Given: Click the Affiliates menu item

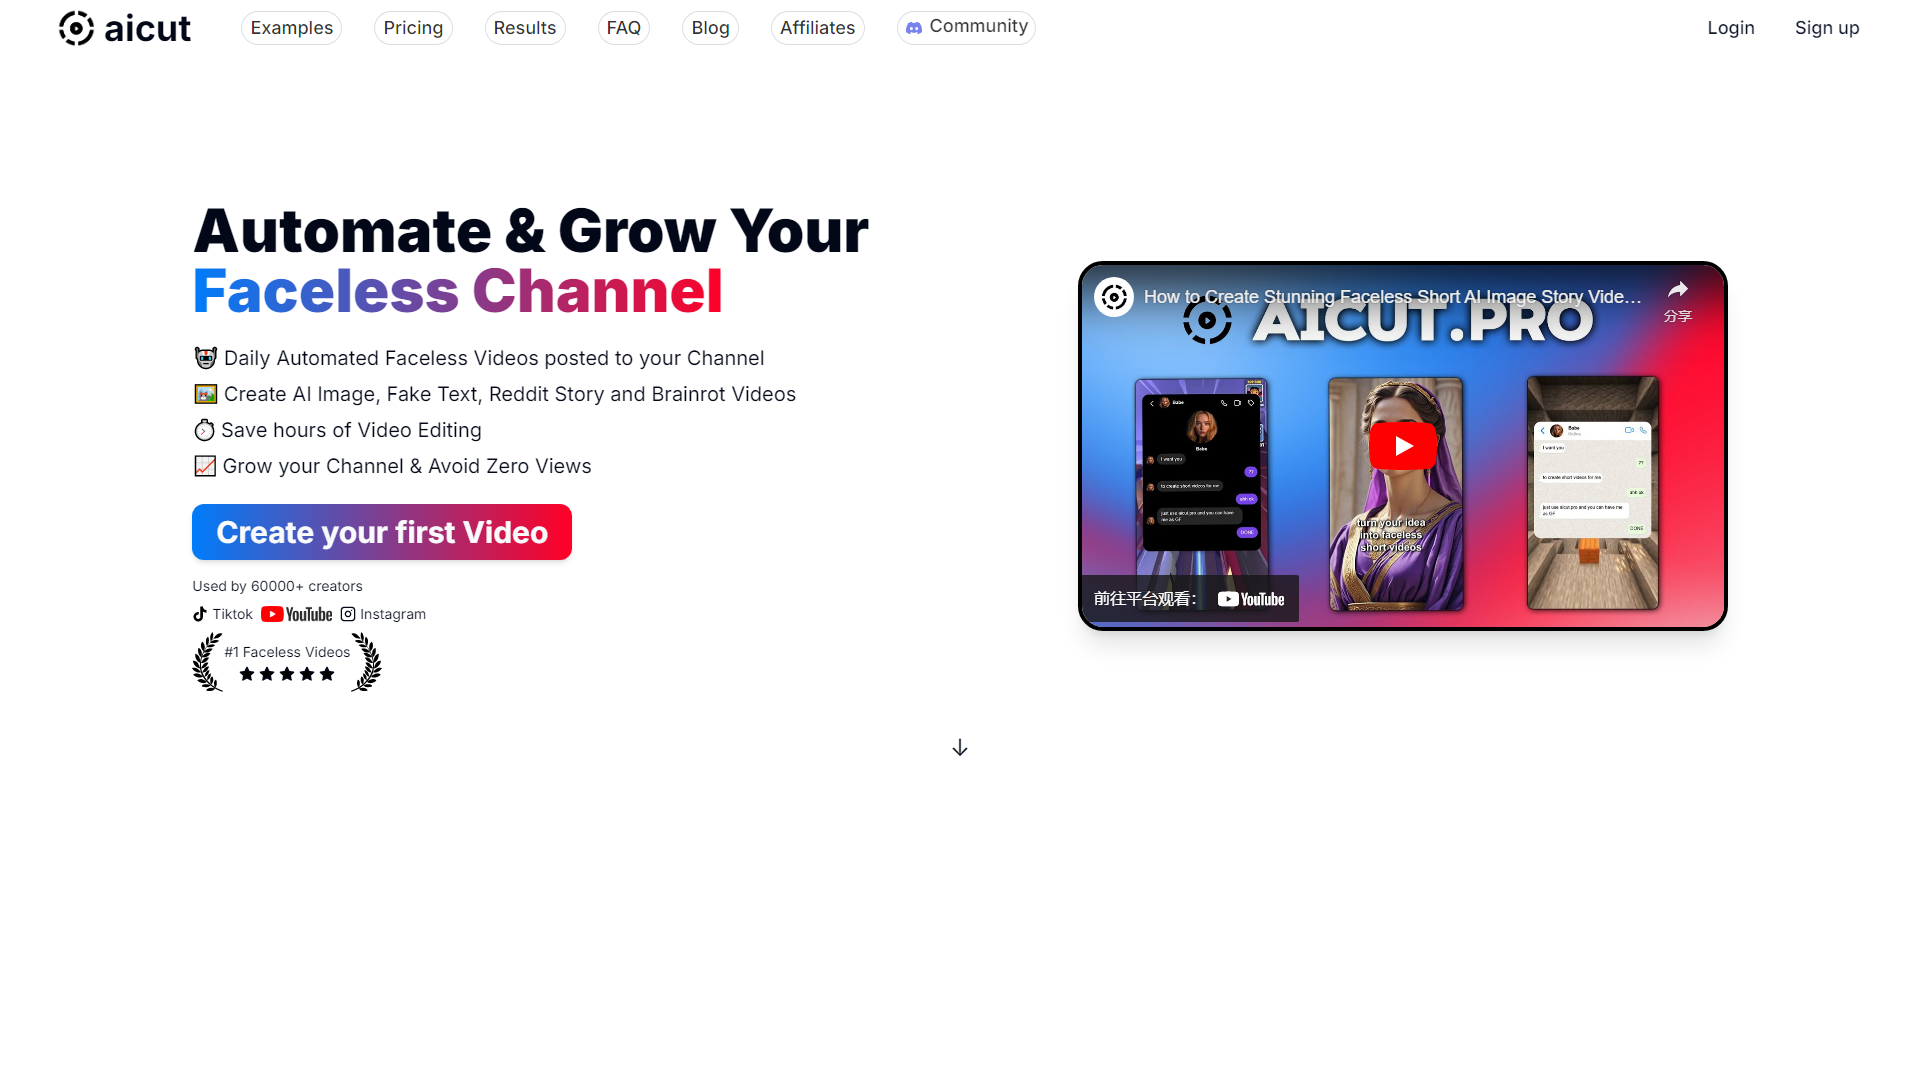Looking at the screenshot, I should (x=815, y=26).
